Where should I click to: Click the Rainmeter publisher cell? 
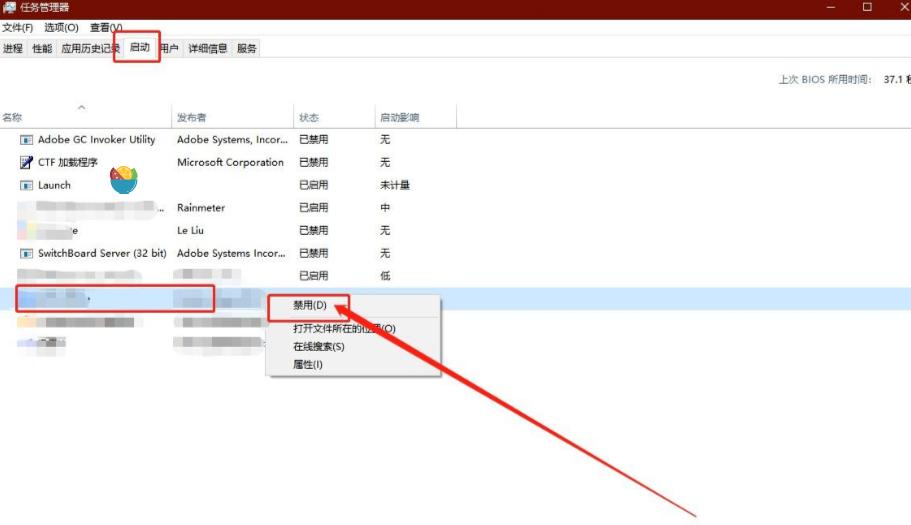coord(201,208)
